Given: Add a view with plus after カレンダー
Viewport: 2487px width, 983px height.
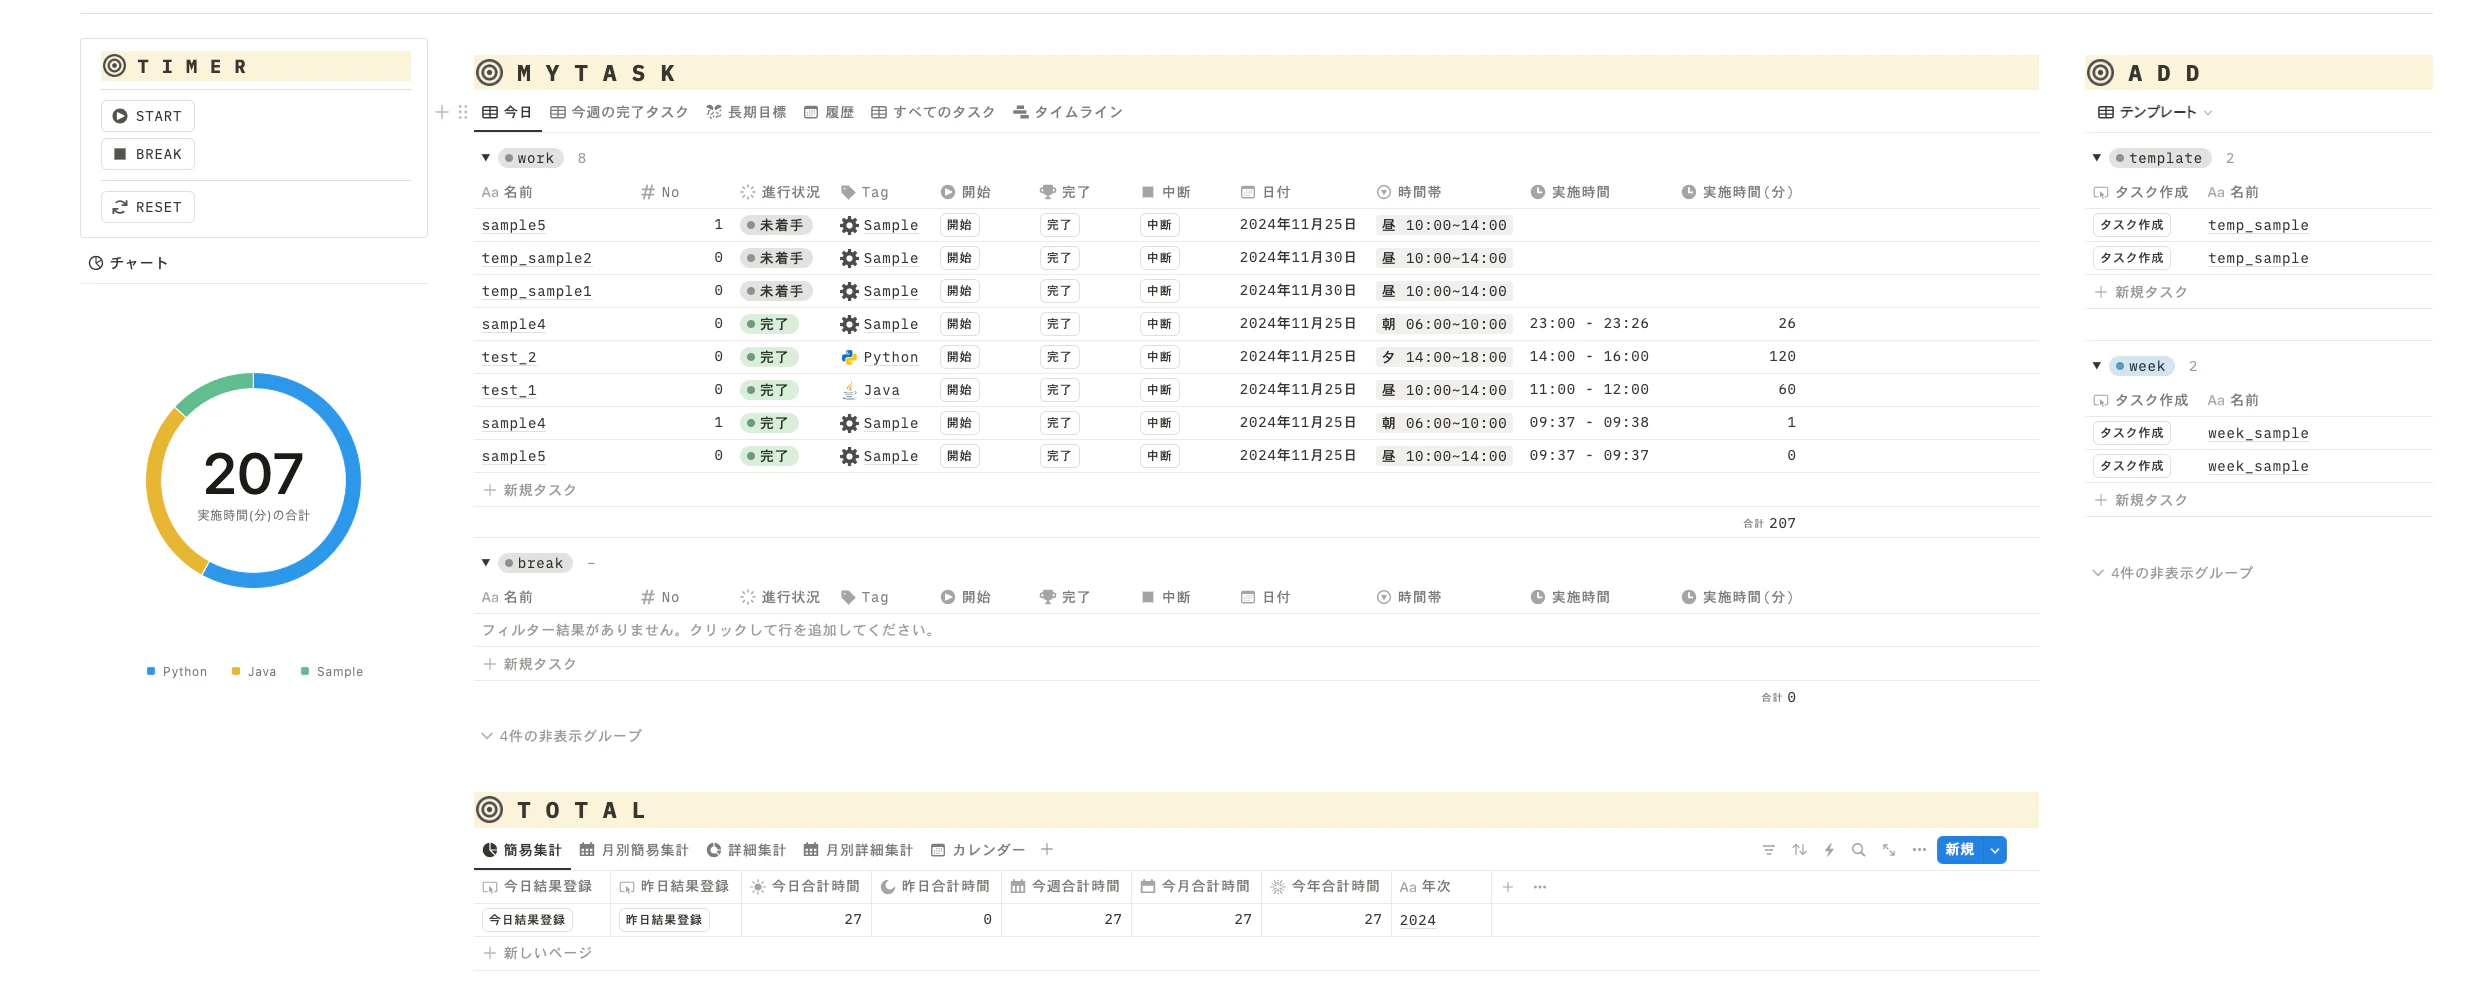Looking at the screenshot, I should click(1047, 850).
